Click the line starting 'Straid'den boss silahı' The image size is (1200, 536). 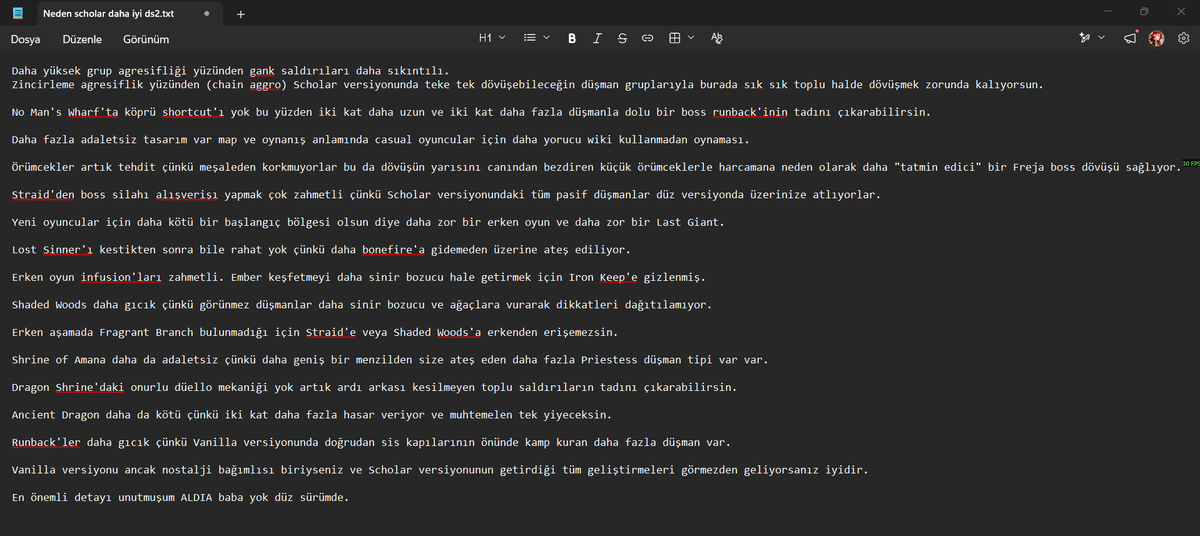[x=447, y=194]
